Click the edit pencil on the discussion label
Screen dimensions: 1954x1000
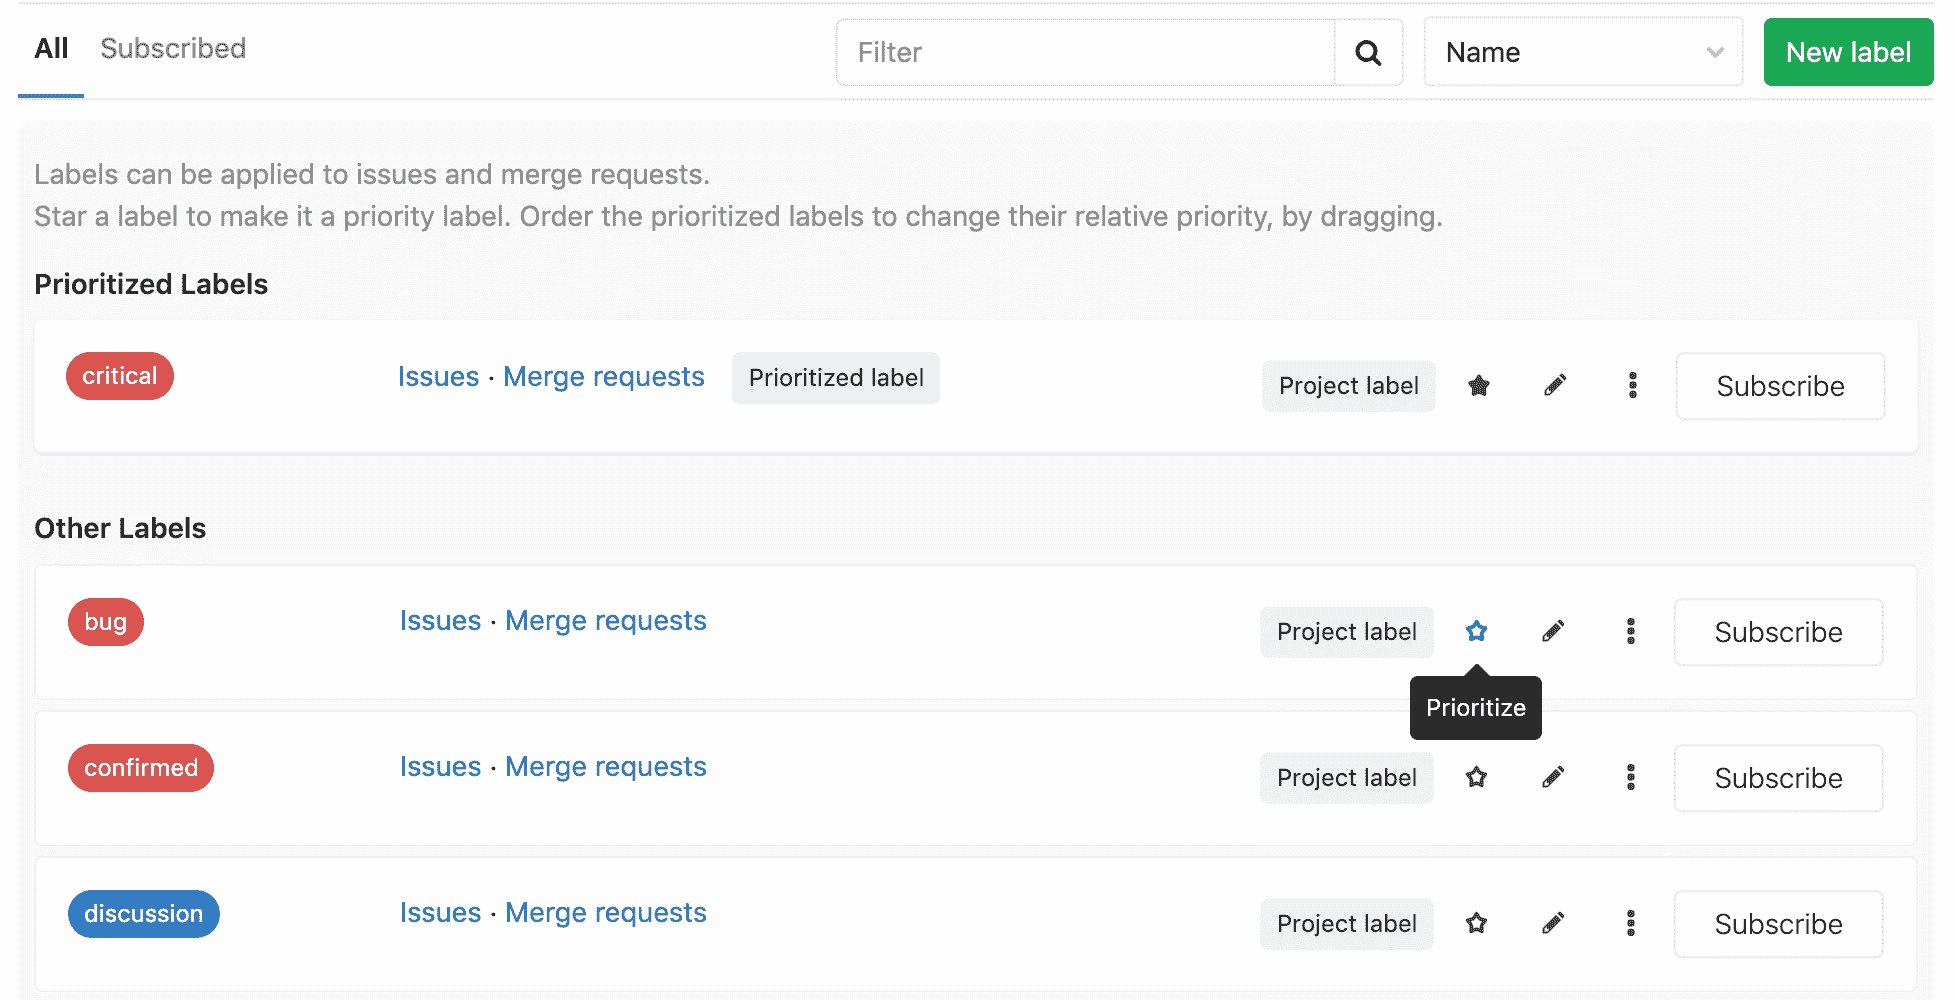click(1552, 923)
